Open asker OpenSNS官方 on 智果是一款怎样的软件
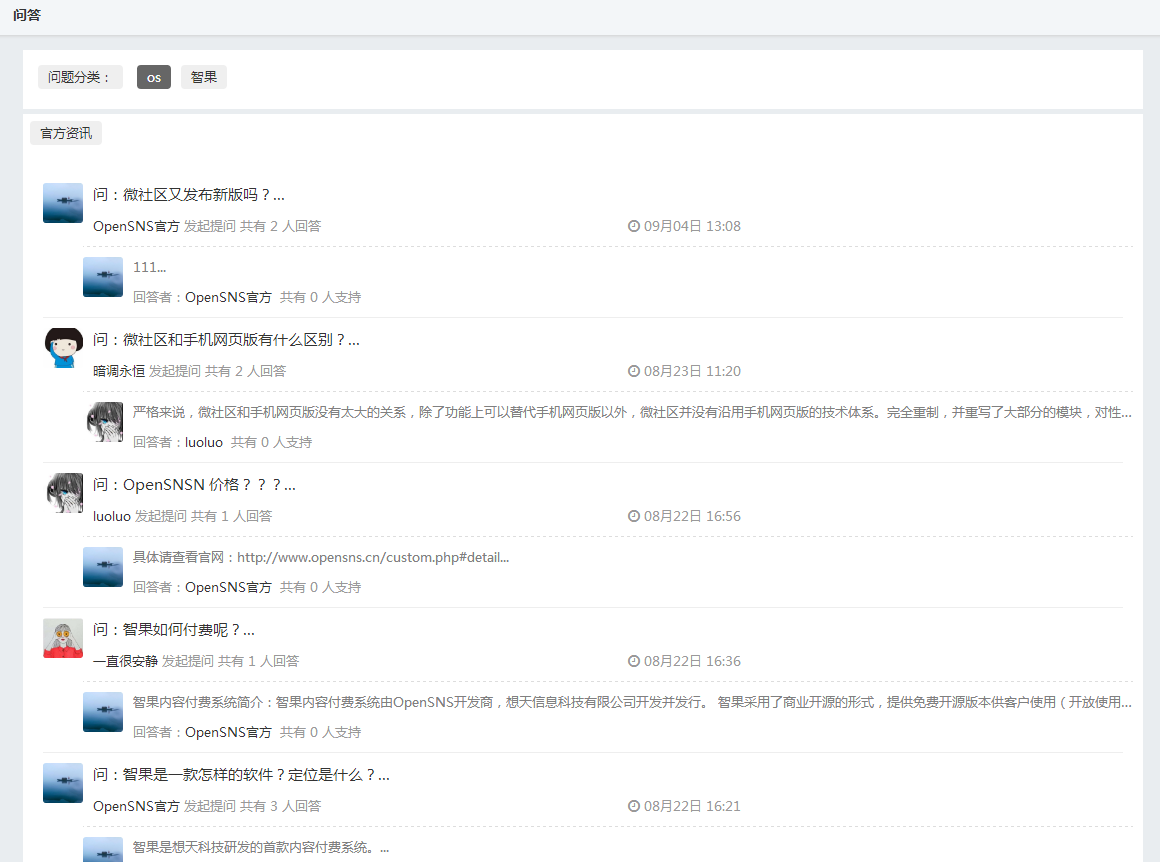Screen dimensions: 1160x862 point(136,806)
